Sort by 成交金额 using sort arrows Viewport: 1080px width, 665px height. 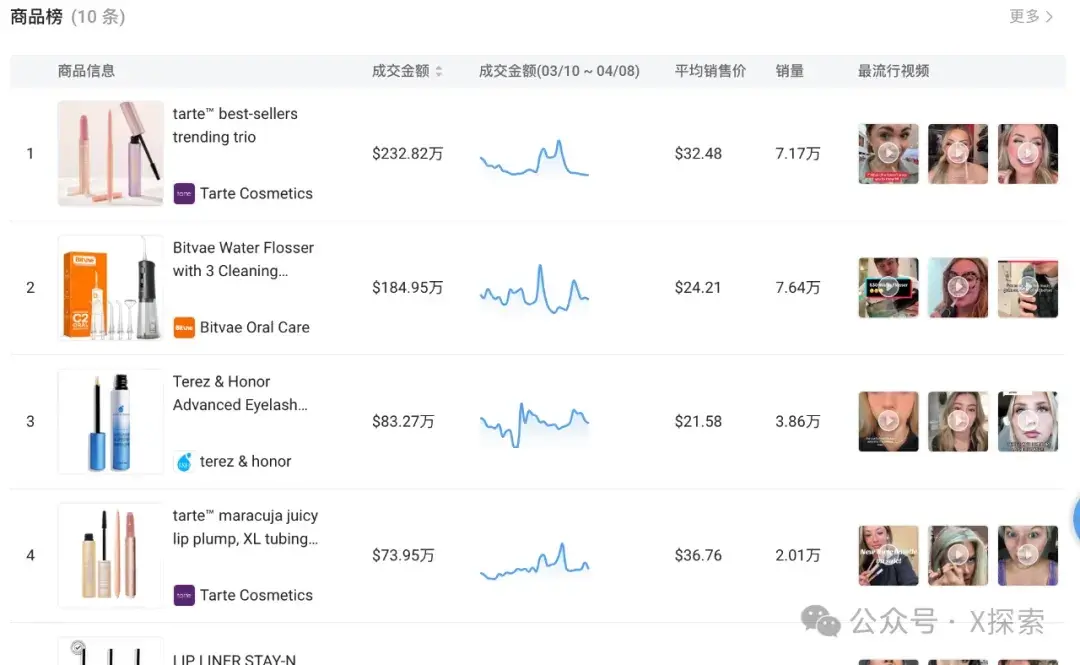click(x=439, y=71)
